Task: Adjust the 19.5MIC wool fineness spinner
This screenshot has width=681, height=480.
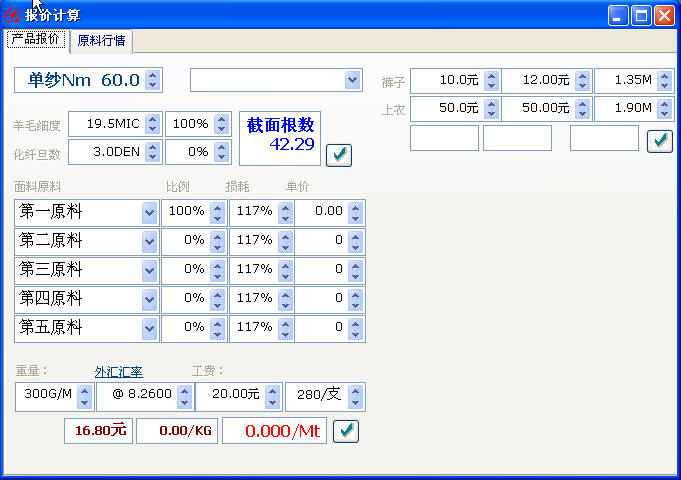Action: tap(152, 124)
